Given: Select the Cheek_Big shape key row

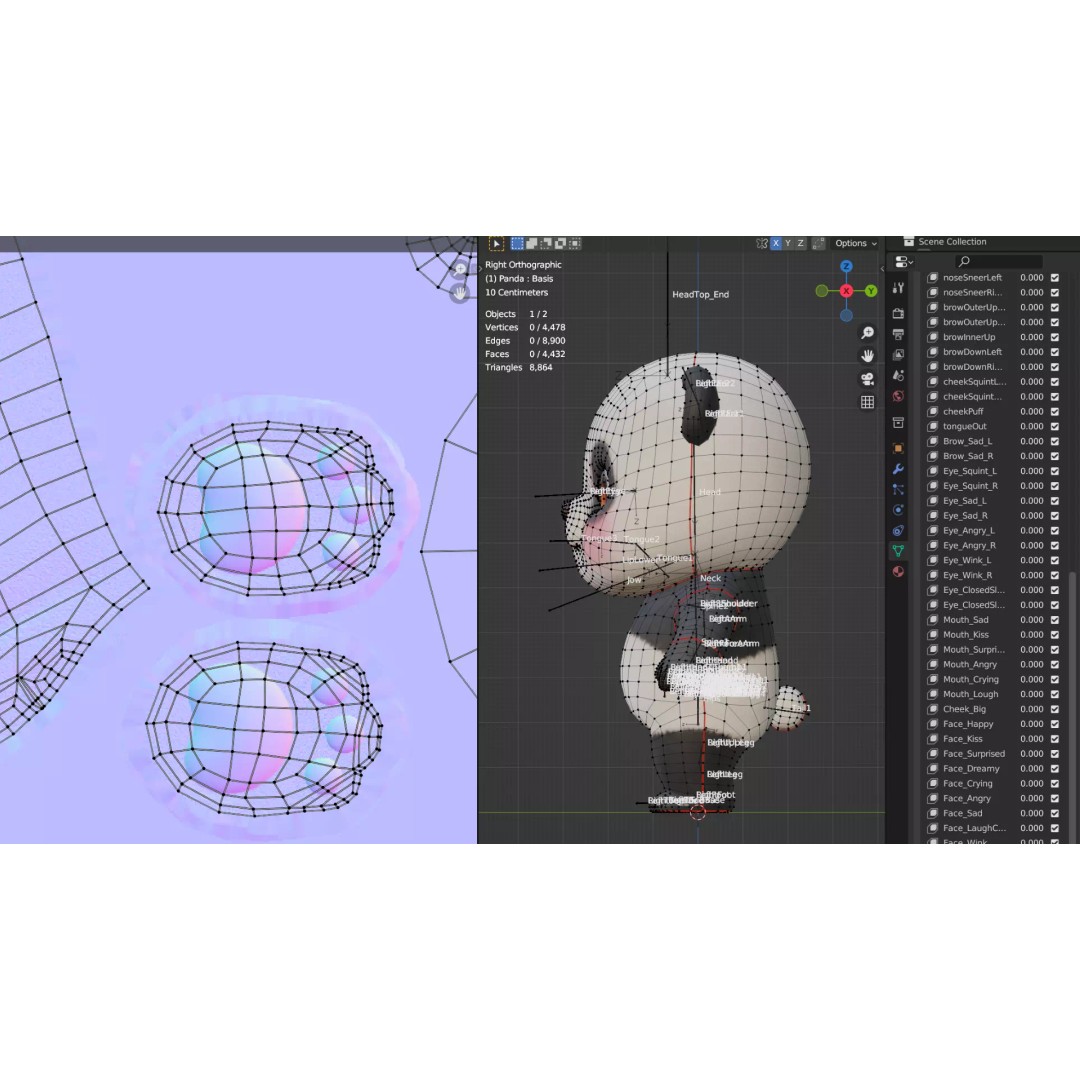Looking at the screenshot, I should pyautogui.click(x=993, y=709).
